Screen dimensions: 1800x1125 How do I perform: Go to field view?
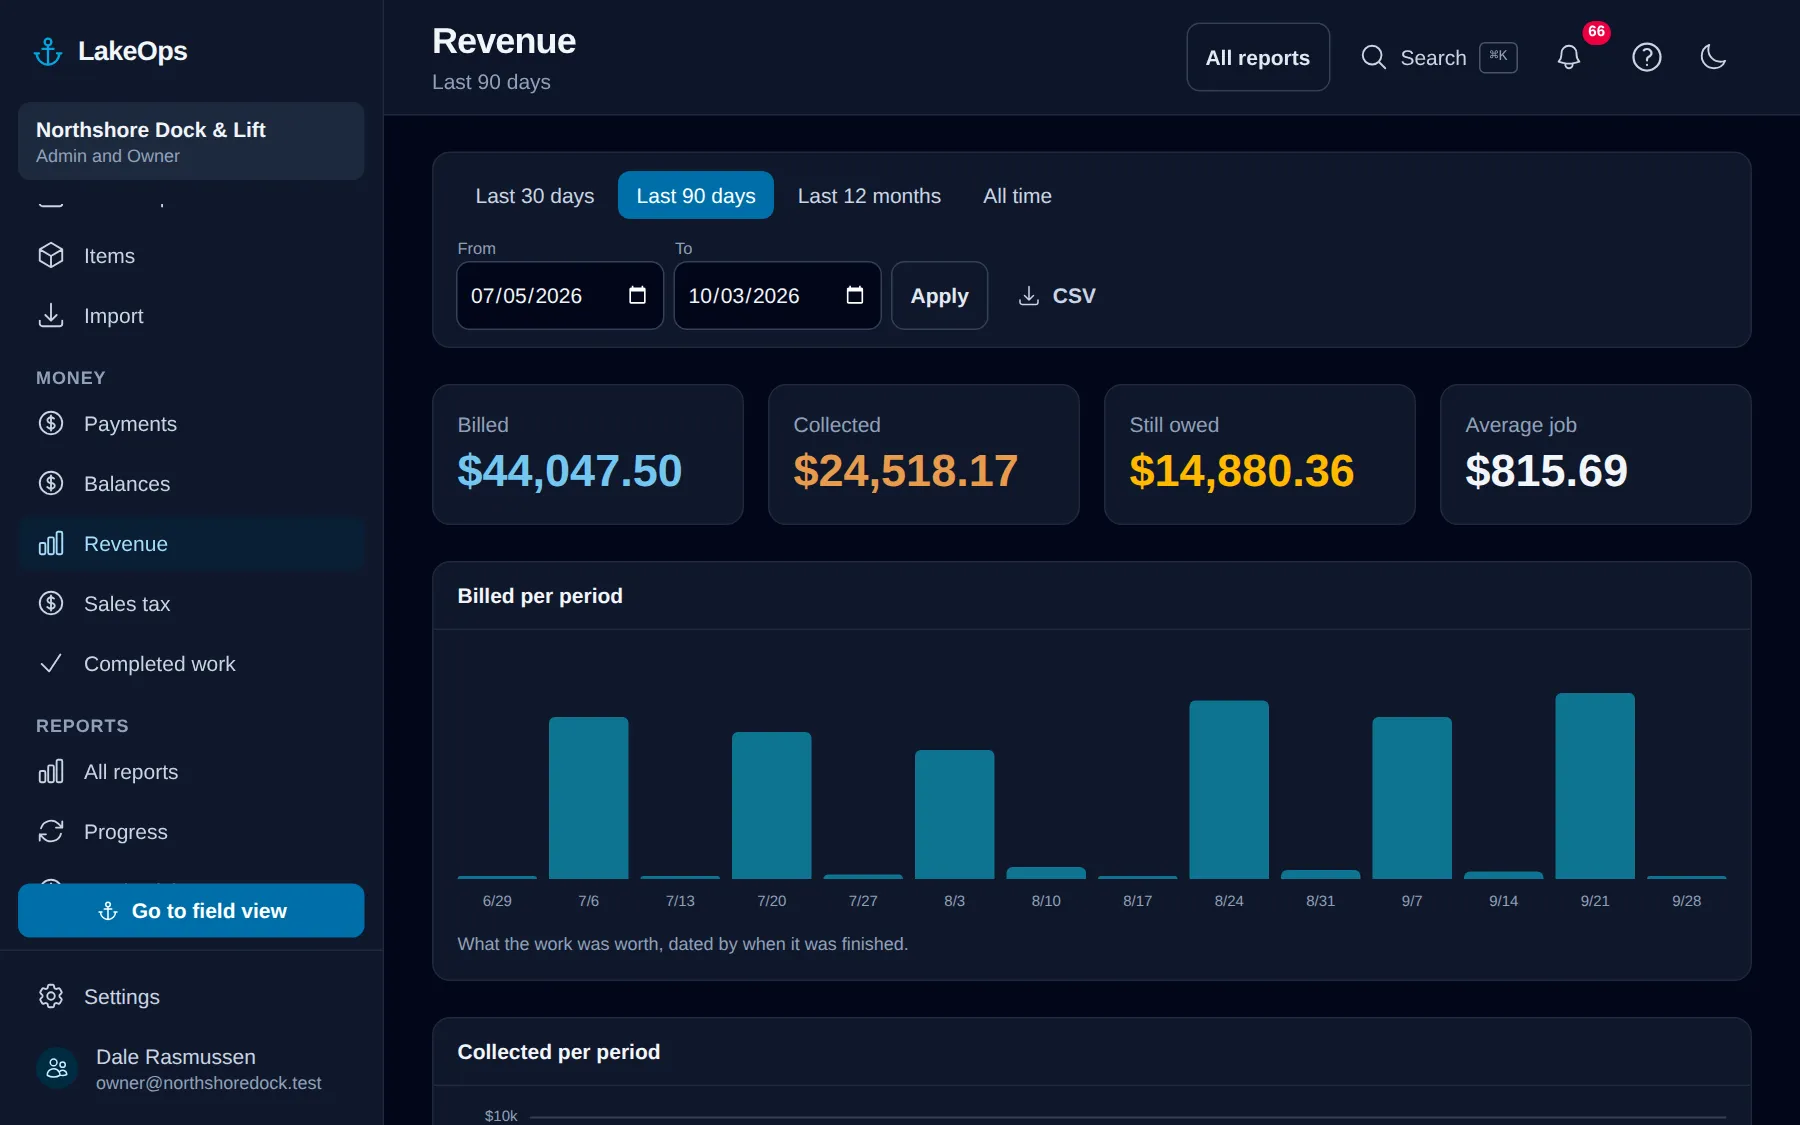tap(191, 911)
